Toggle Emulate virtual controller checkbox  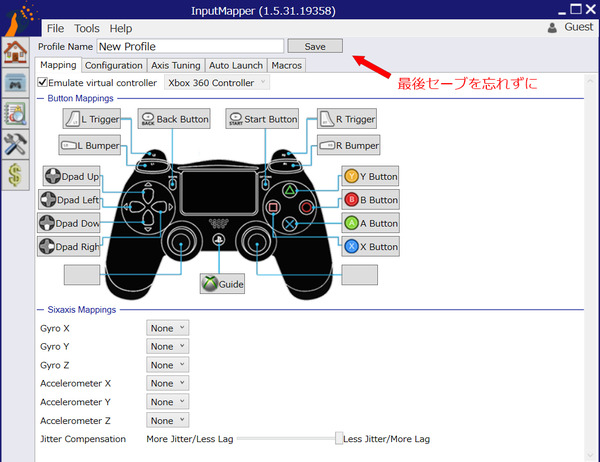click(x=43, y=82)
